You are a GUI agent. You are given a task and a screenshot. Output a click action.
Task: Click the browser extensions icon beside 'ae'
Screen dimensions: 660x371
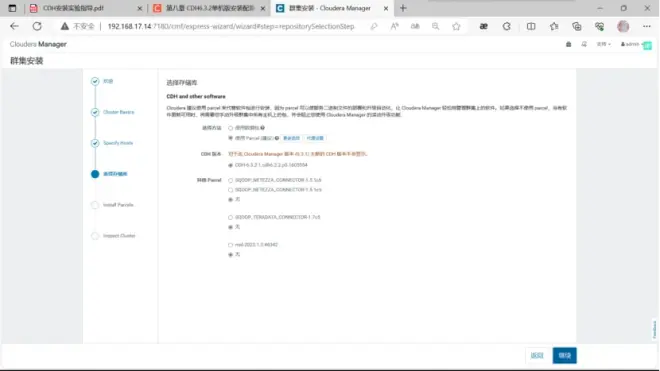pos(507,26)
